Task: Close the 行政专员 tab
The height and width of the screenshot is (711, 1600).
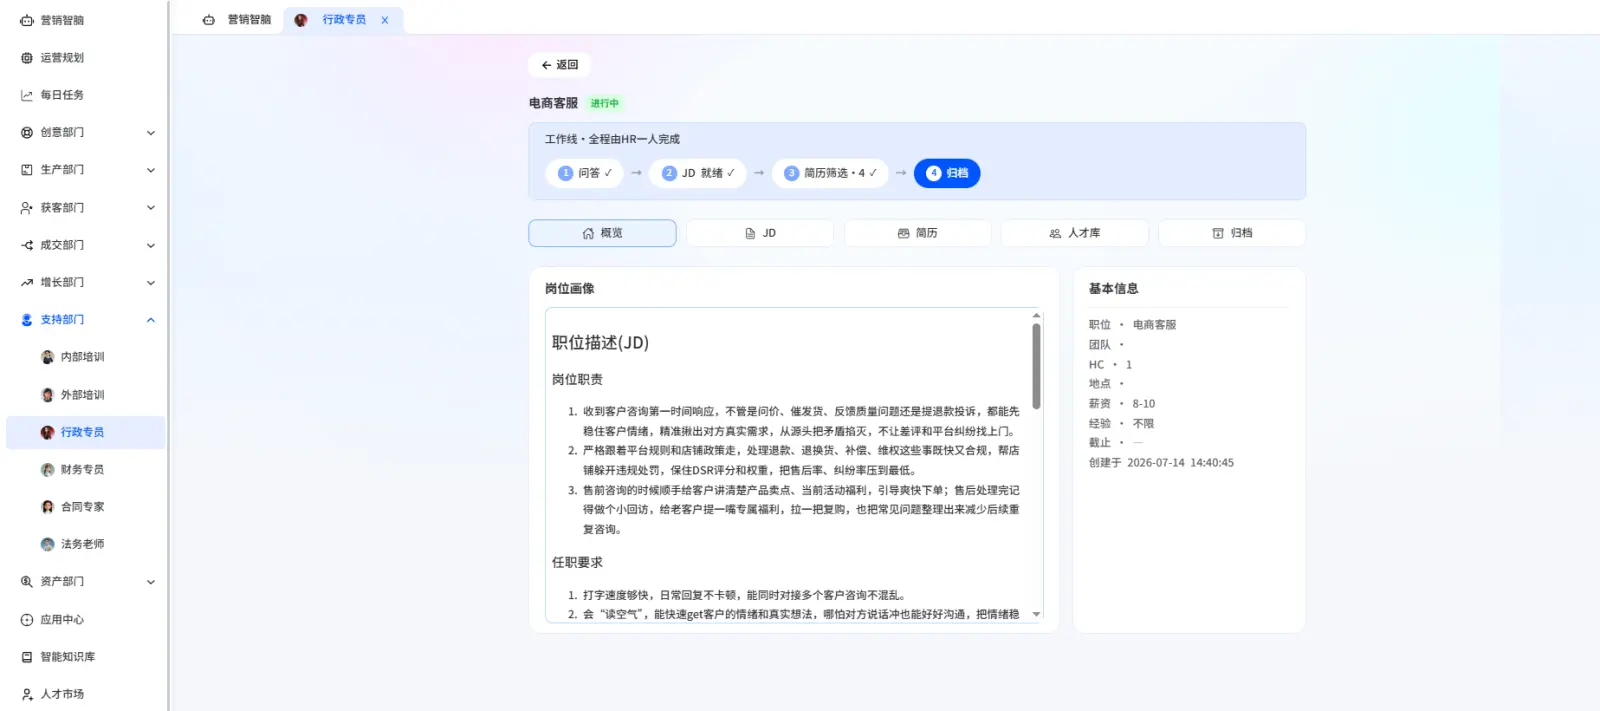Action: [x=385, y=20]
